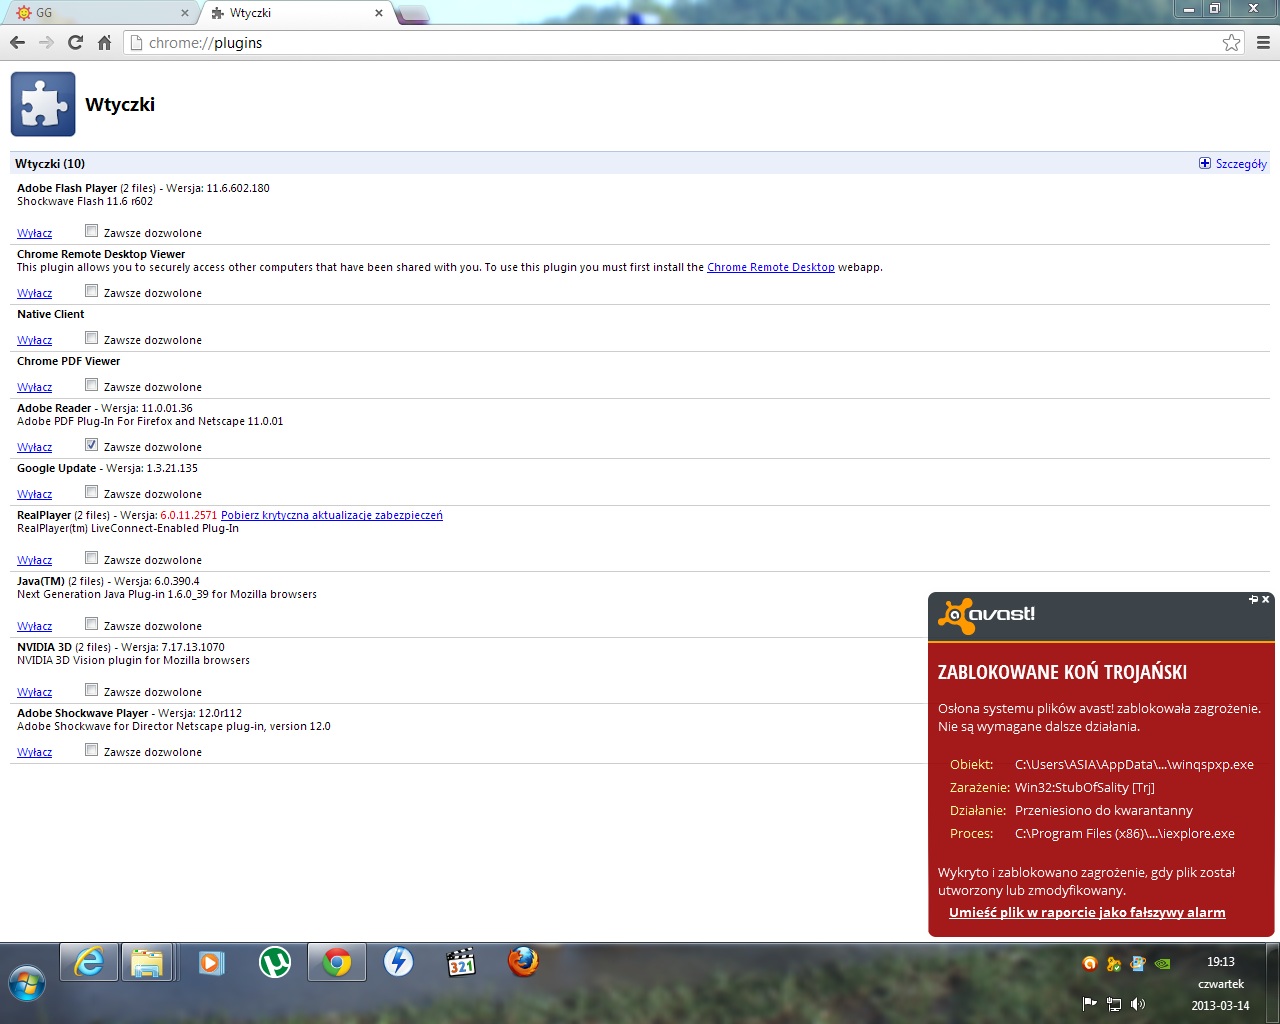Click 'Win32:StubOfSality [Trj]' infection name

point(1084,787)
